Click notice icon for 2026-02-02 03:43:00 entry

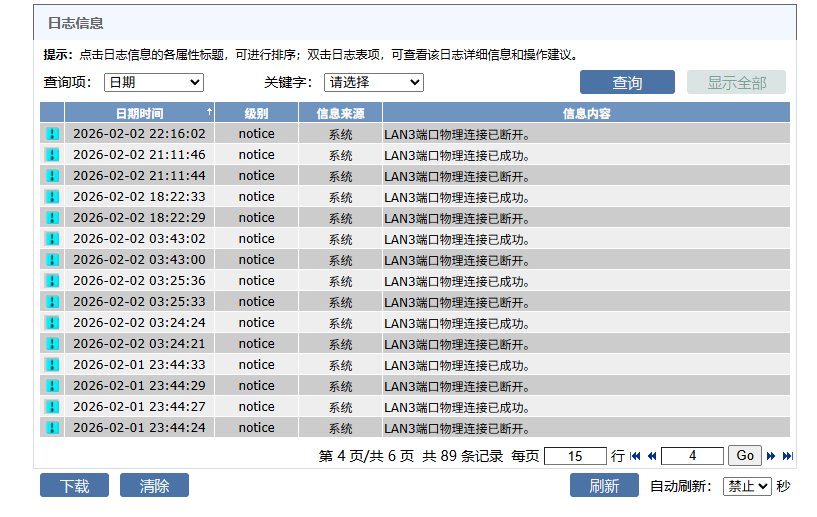[52, 260]
